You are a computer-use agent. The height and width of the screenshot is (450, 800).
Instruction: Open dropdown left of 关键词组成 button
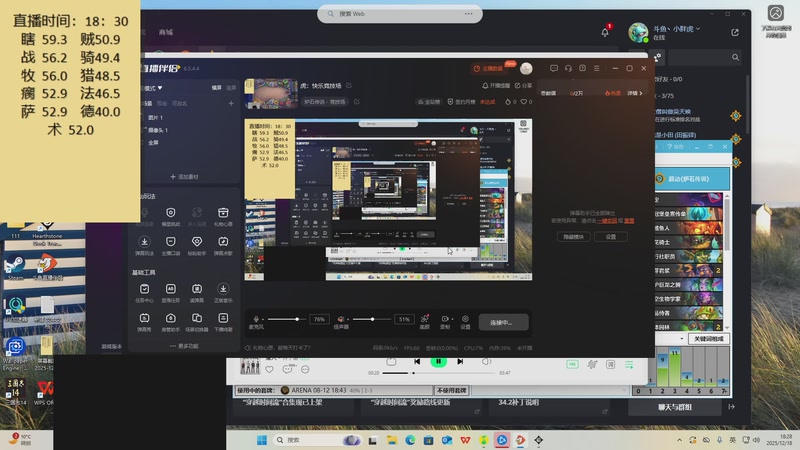(682, 339)
